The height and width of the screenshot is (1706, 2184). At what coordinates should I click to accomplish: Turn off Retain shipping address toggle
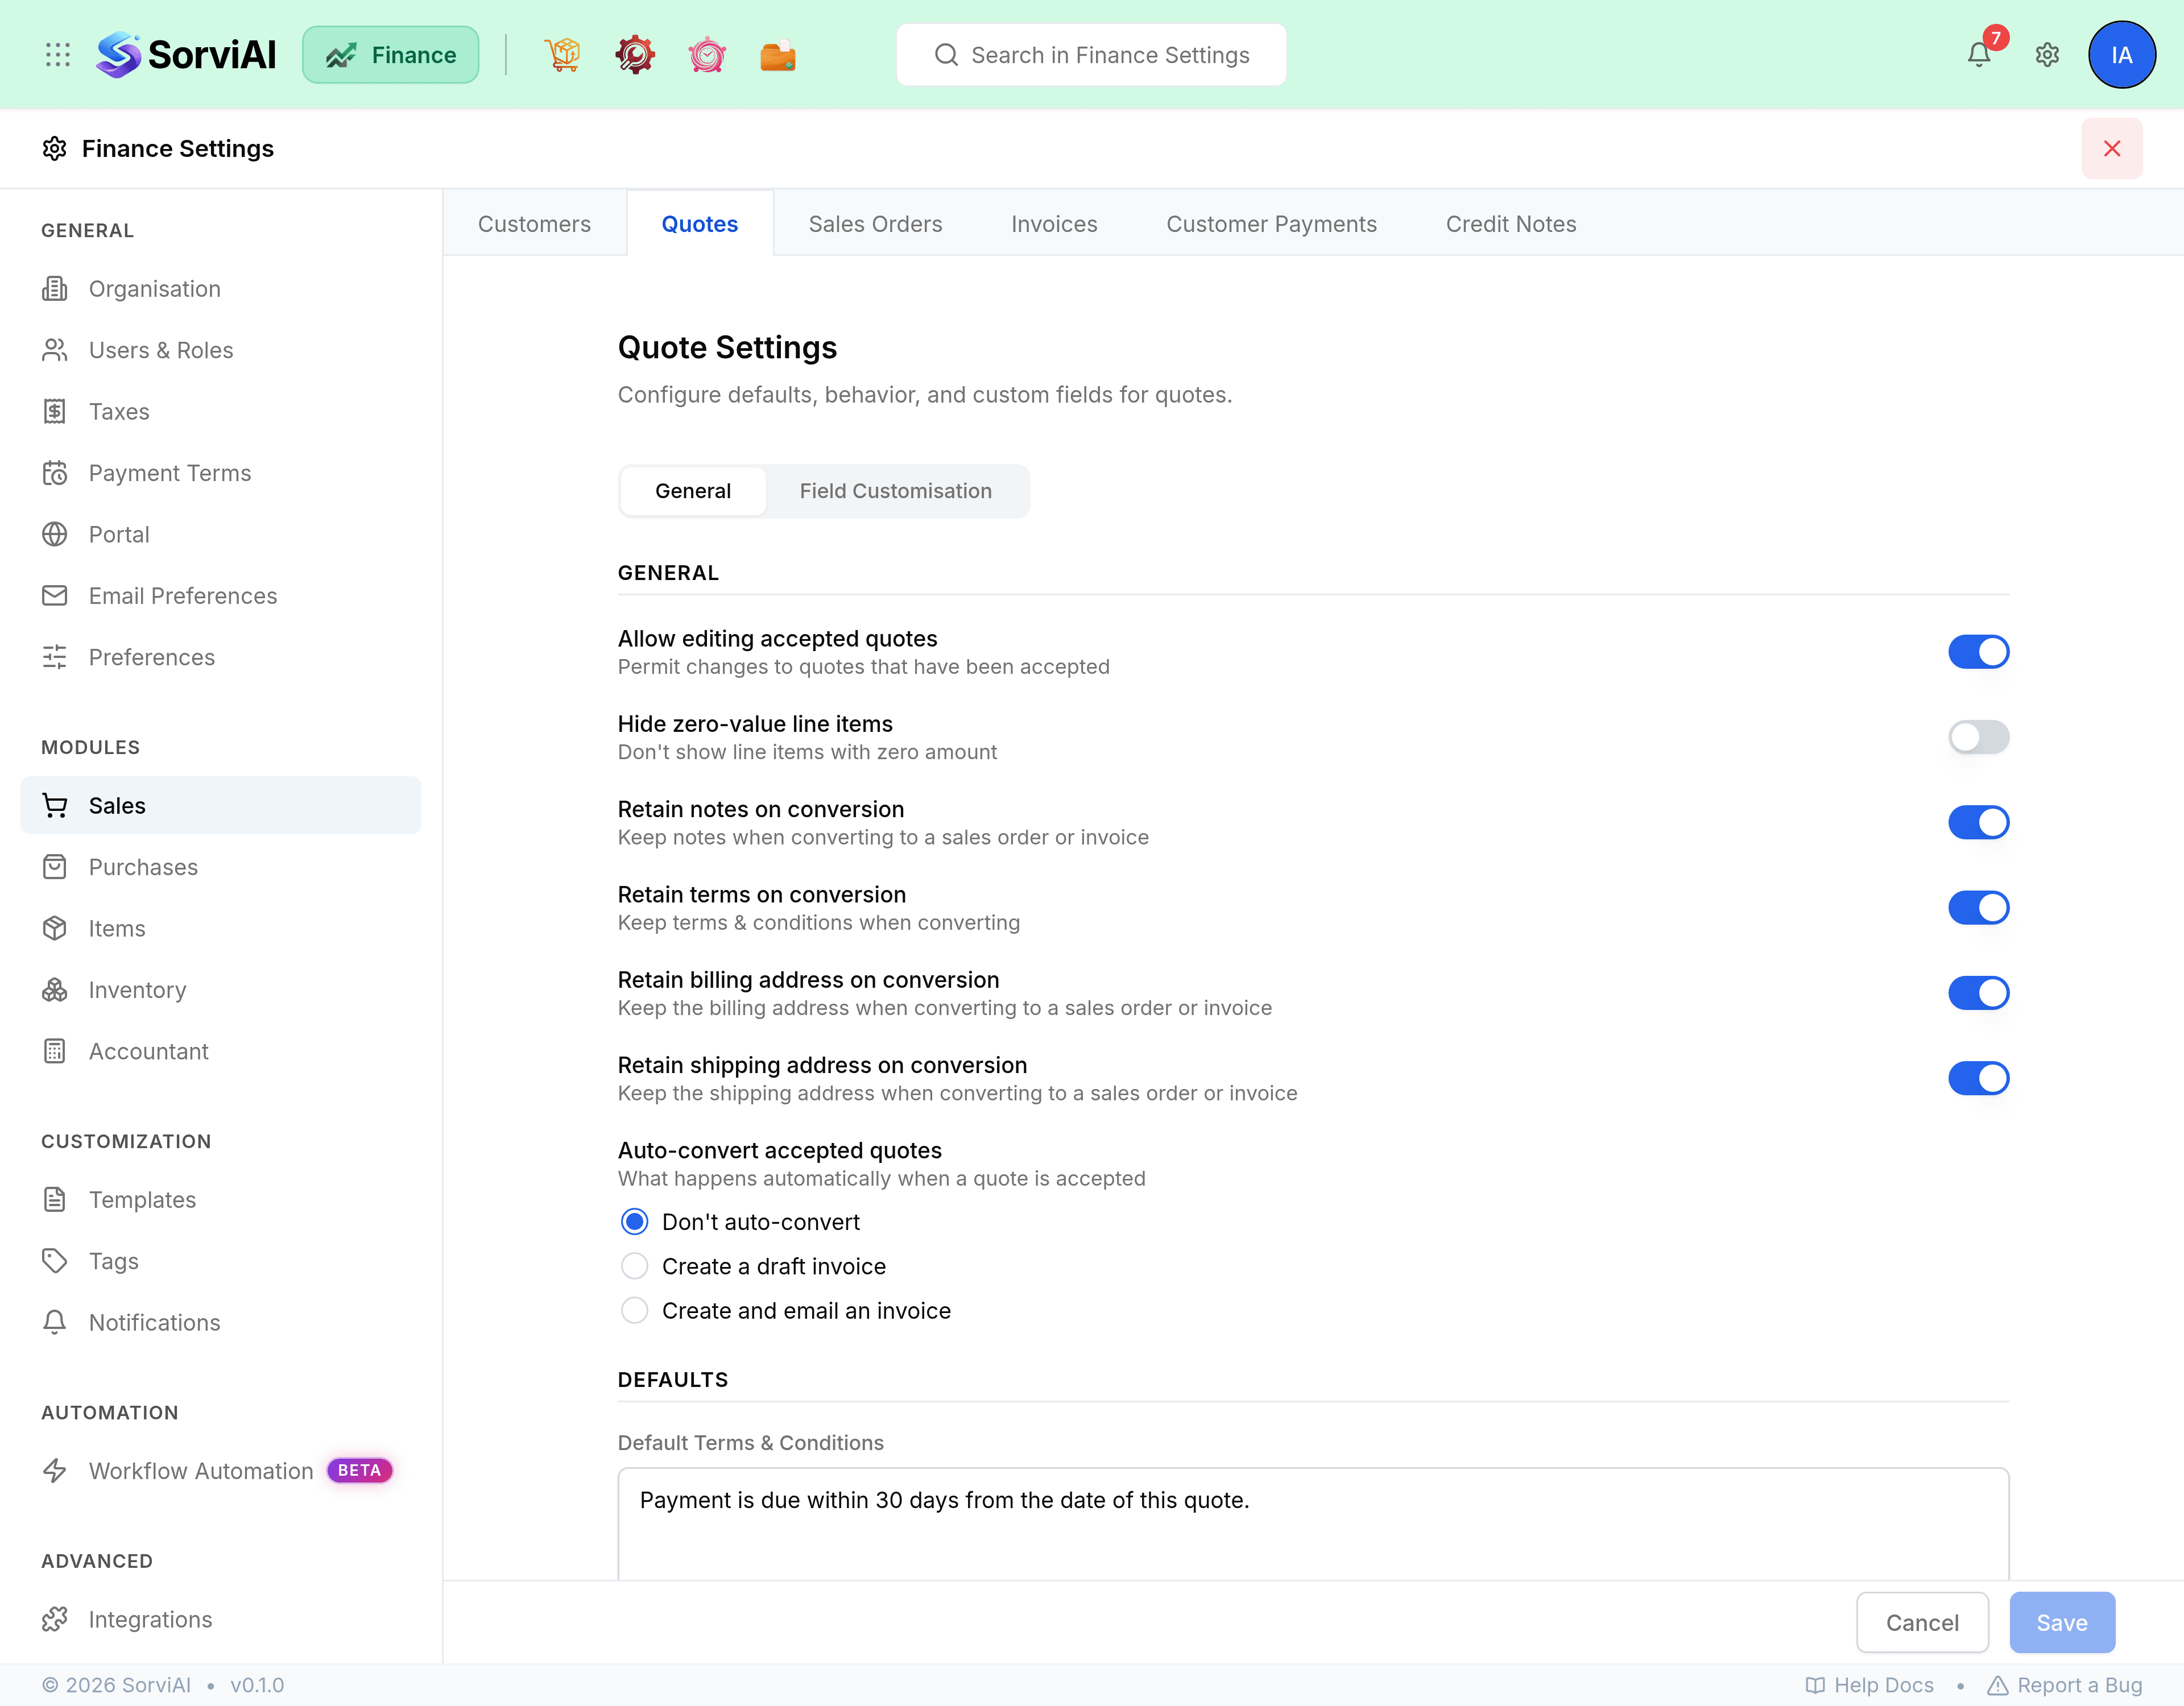point(1978,1078)
